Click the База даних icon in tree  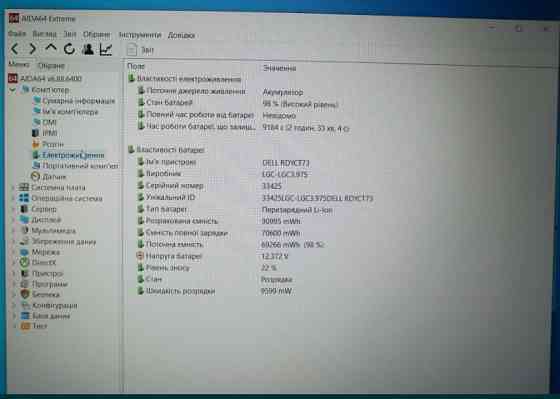(25, 316)
